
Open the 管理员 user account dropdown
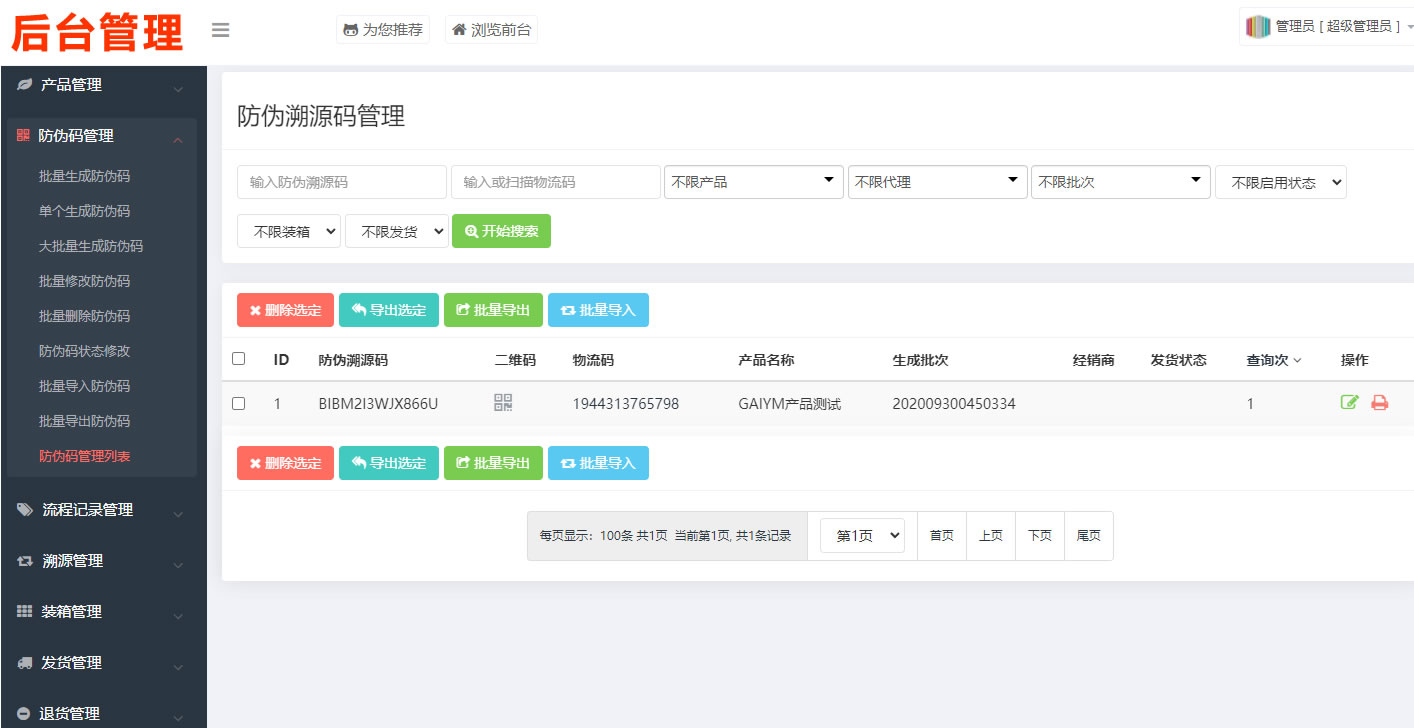pos(1327,27)
